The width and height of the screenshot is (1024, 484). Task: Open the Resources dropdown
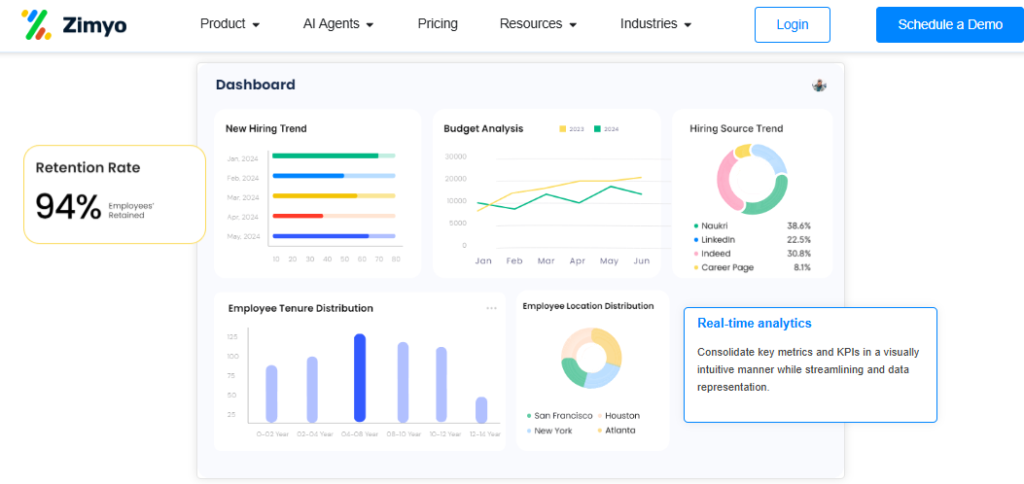tap(538, 24)
